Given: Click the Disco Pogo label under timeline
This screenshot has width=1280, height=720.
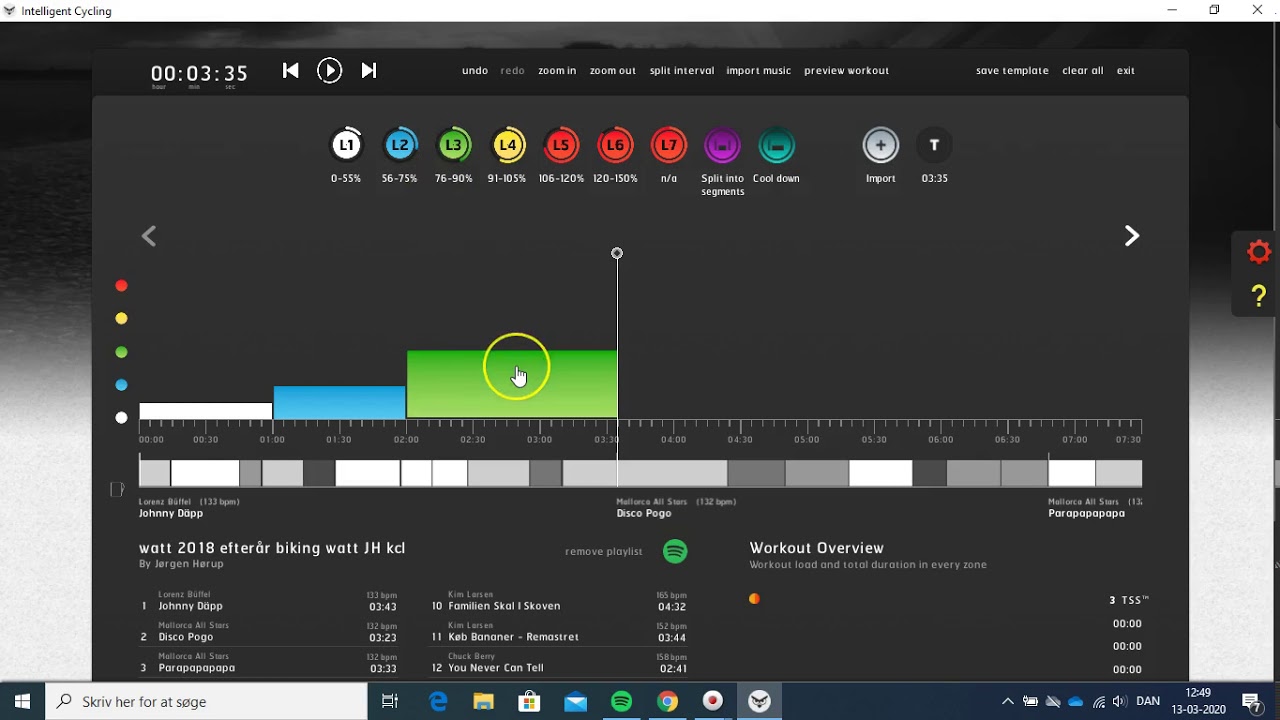Looking at the screenshot, I should pyautogui.click(x=644, y=513).
